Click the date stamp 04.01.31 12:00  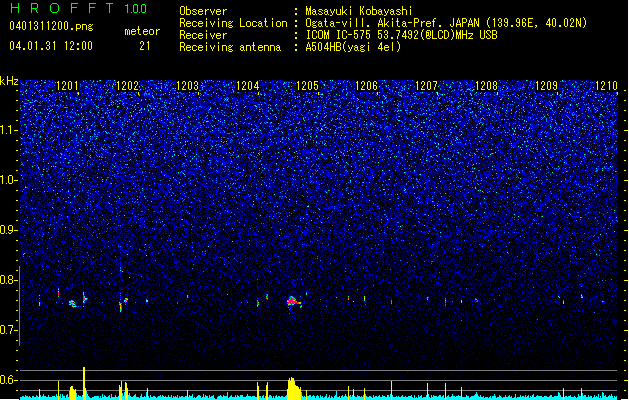coord(51,46)
